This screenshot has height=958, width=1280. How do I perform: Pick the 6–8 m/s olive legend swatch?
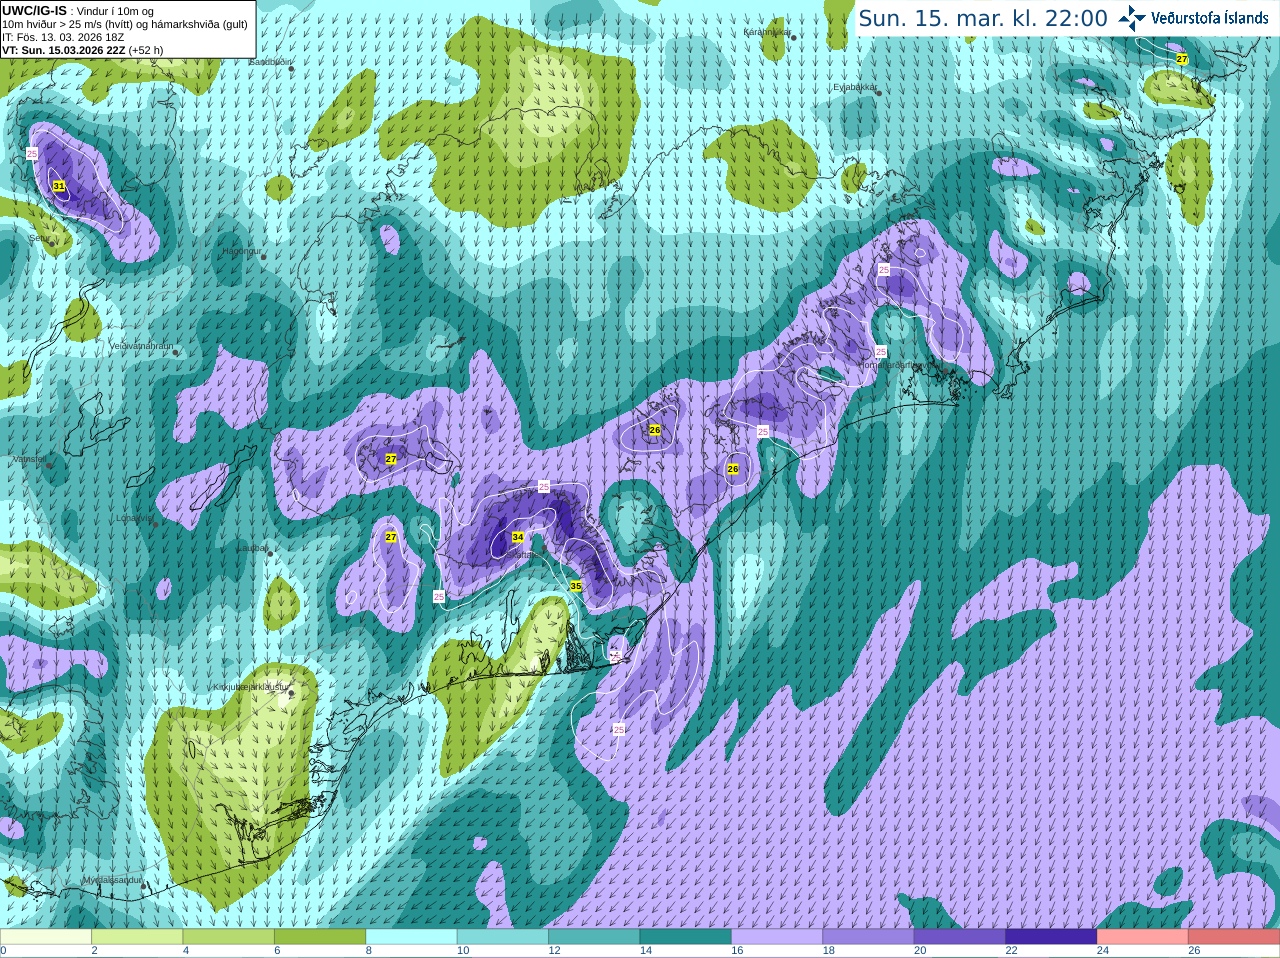pos(321,937)
